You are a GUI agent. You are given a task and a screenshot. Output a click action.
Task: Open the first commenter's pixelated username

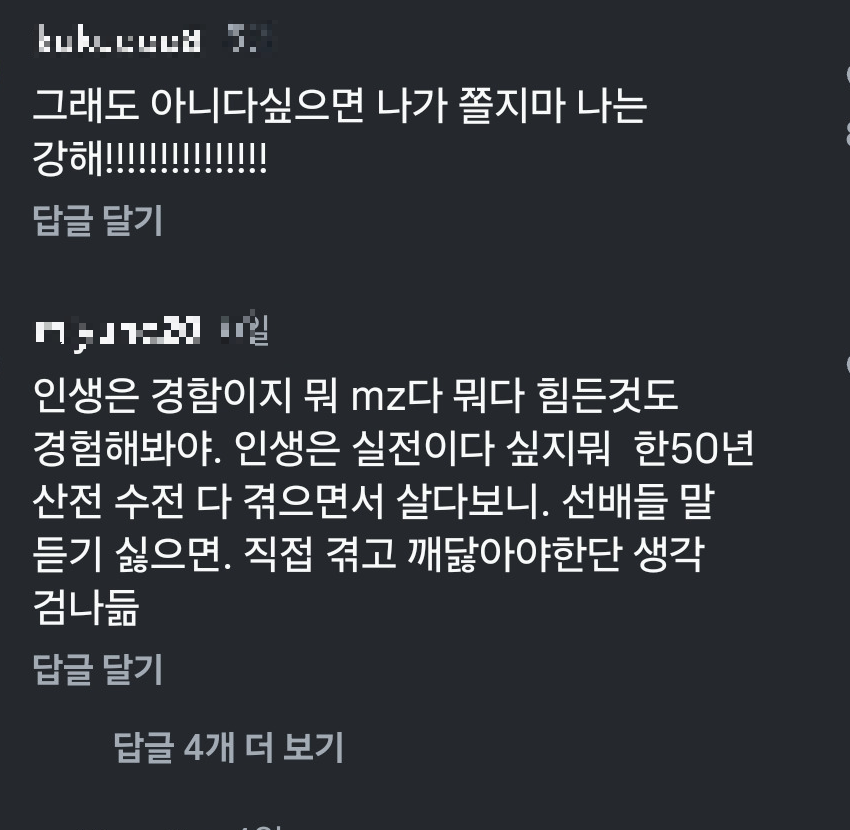[119, 40]
